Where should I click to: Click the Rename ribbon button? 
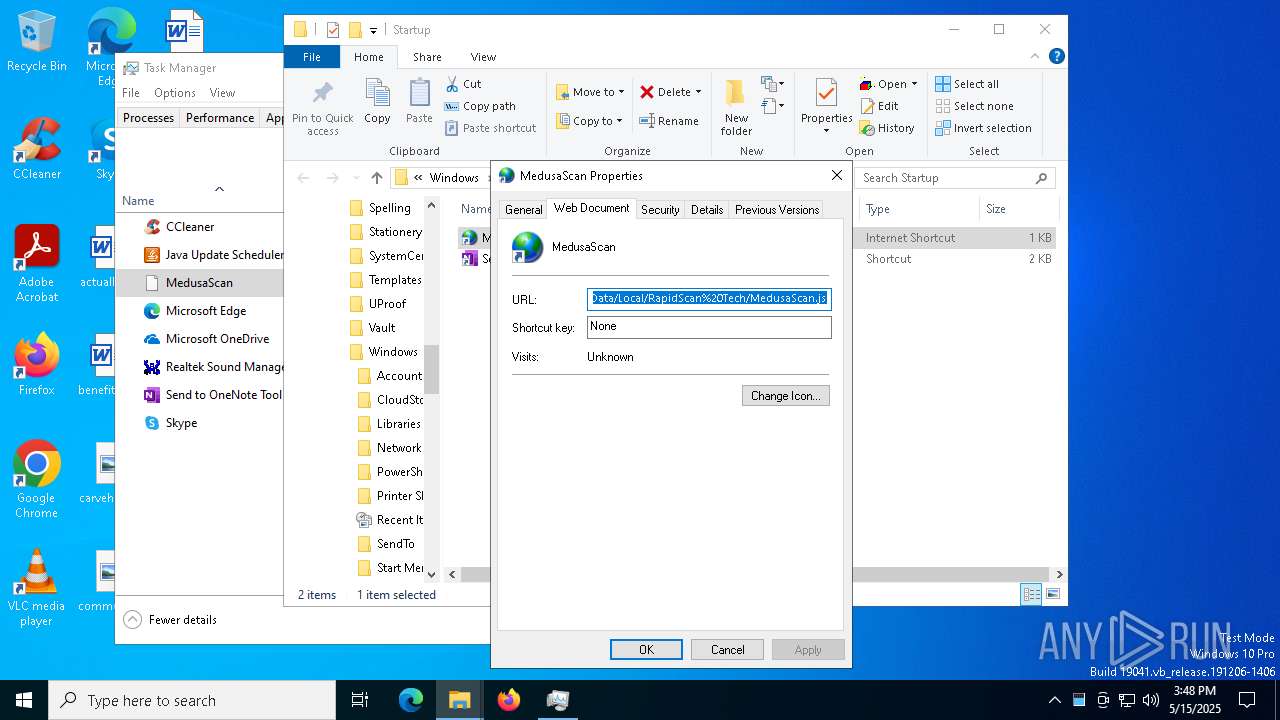[669, 121]
